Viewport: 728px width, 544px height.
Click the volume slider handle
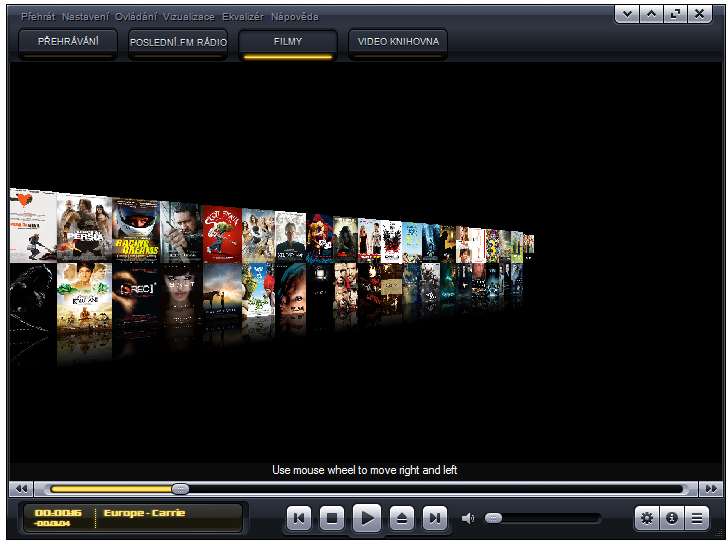(494, 518)
